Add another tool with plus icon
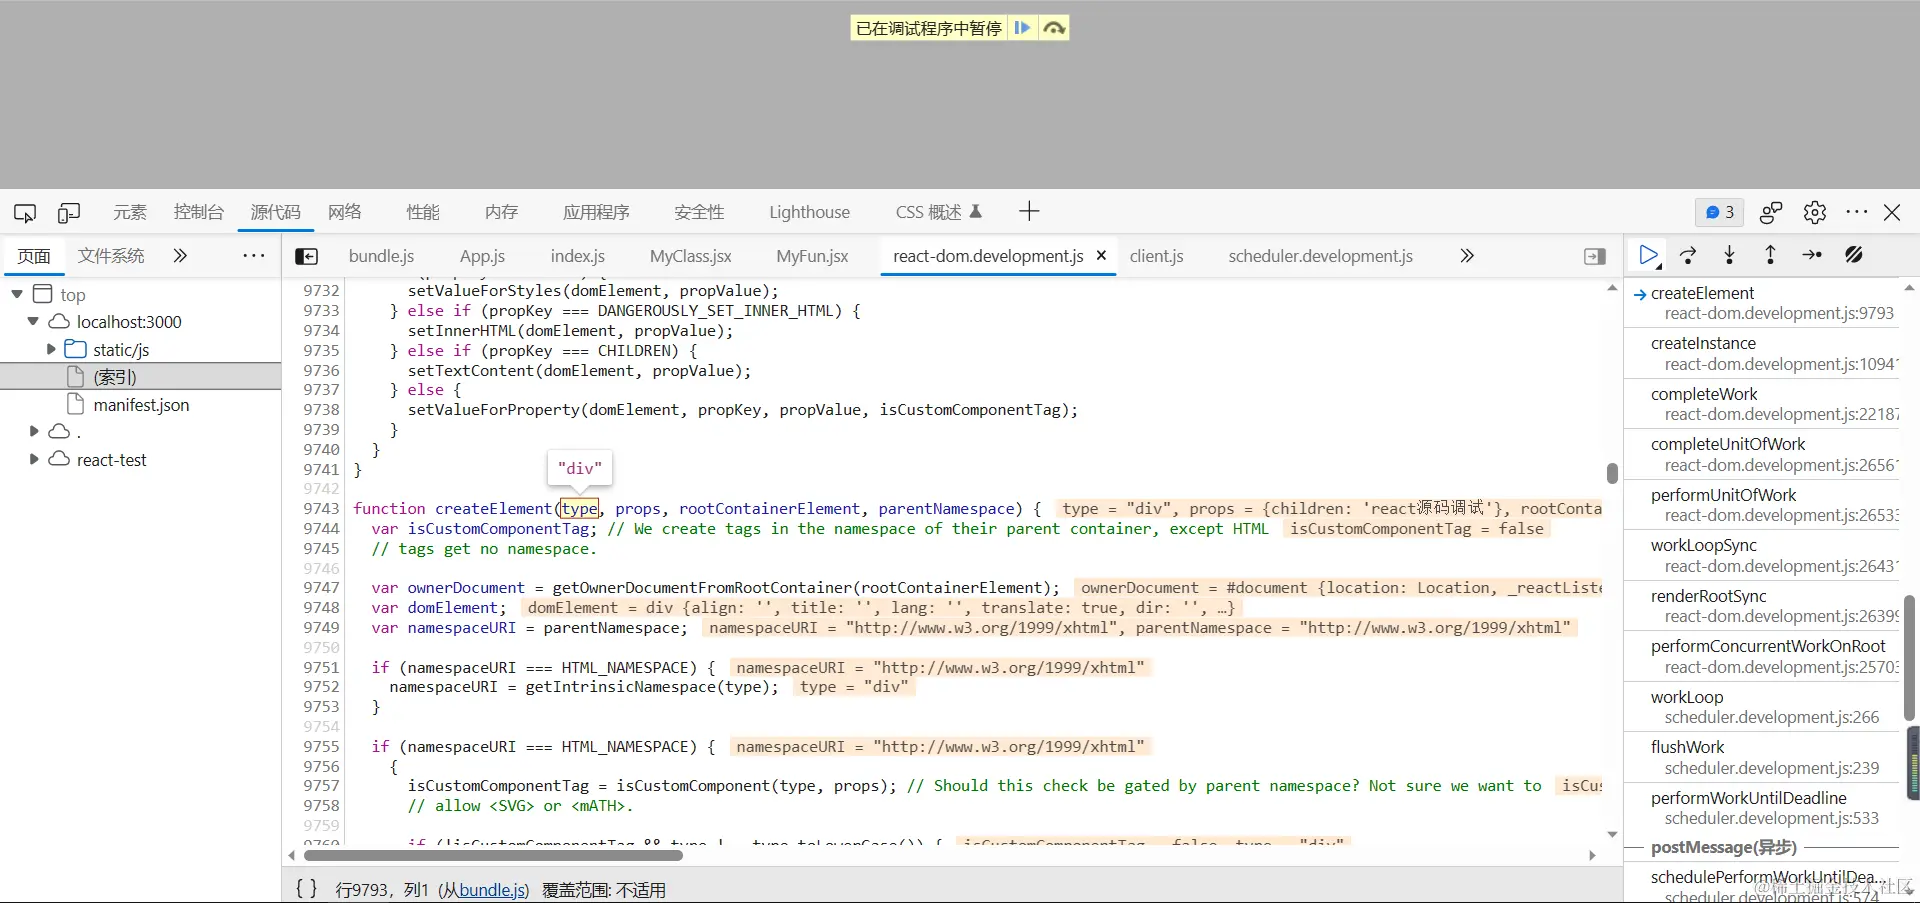The image size is (1920, 903). [1029, 211]
